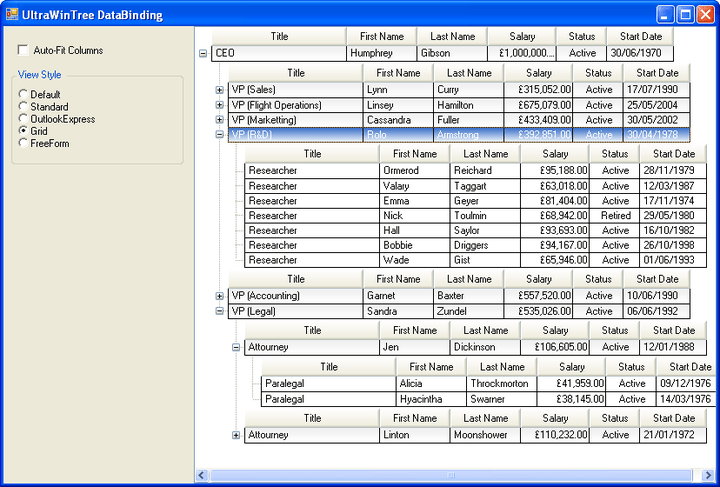The height and width of the screenshot is (487, 720).
Task: Click the horizontal scrollbar right arrow
Action: 709,475
